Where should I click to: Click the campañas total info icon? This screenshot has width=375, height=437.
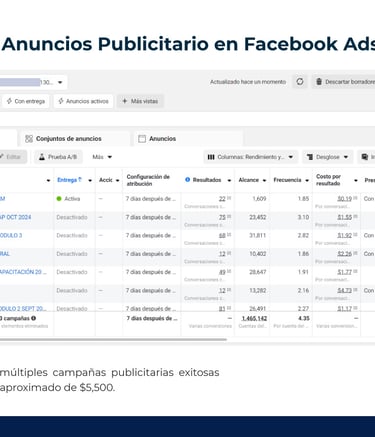[x=33, y=318]
